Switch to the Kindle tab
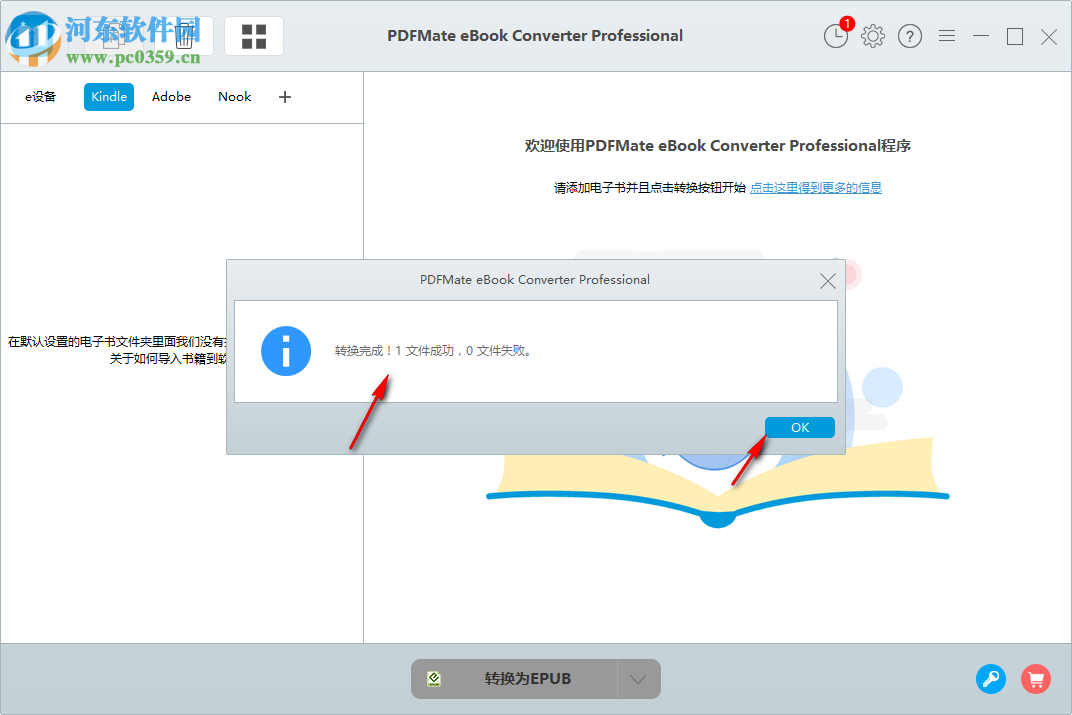Viewport: 1072px width, 715px height. (x=108, y=97)
